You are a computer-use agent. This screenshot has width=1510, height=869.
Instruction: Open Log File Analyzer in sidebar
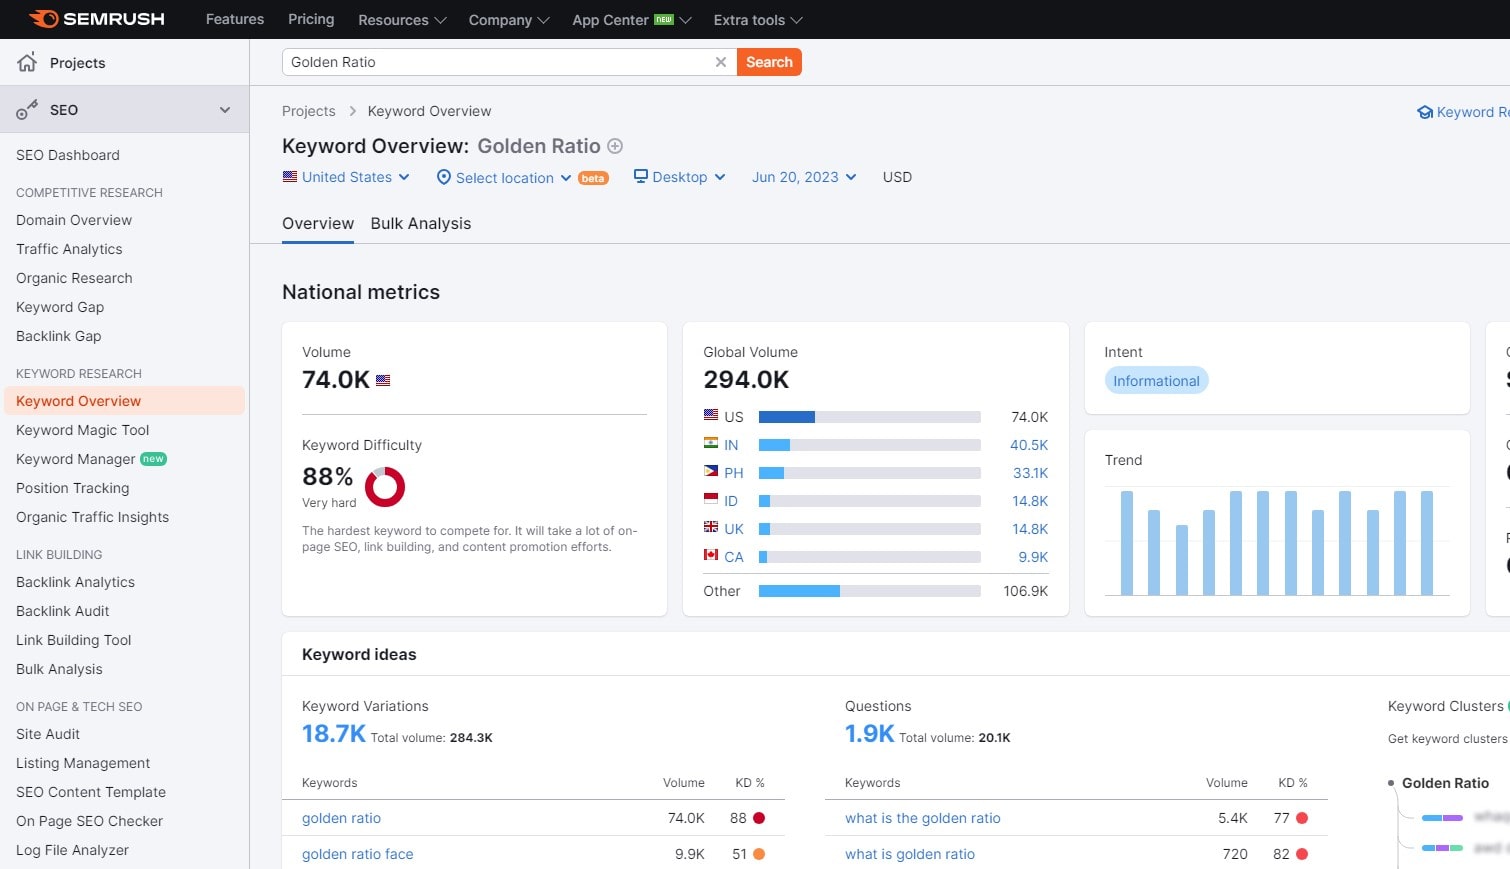(x=72, y=850)
